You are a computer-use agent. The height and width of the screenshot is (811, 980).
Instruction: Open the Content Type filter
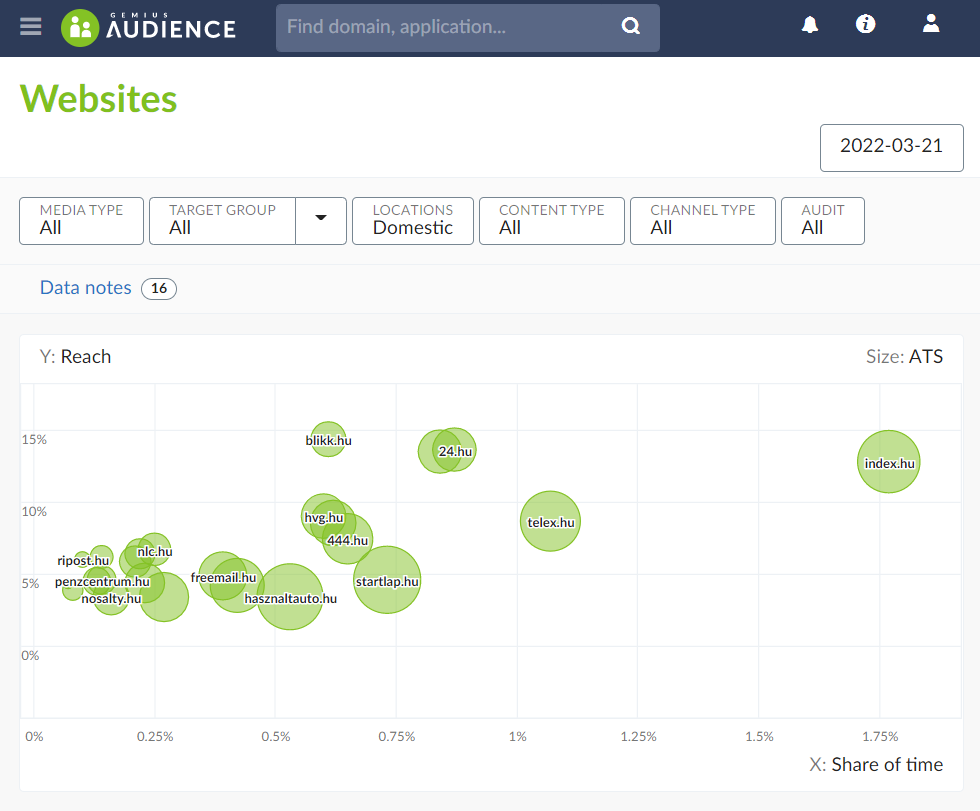pos(552,221)
